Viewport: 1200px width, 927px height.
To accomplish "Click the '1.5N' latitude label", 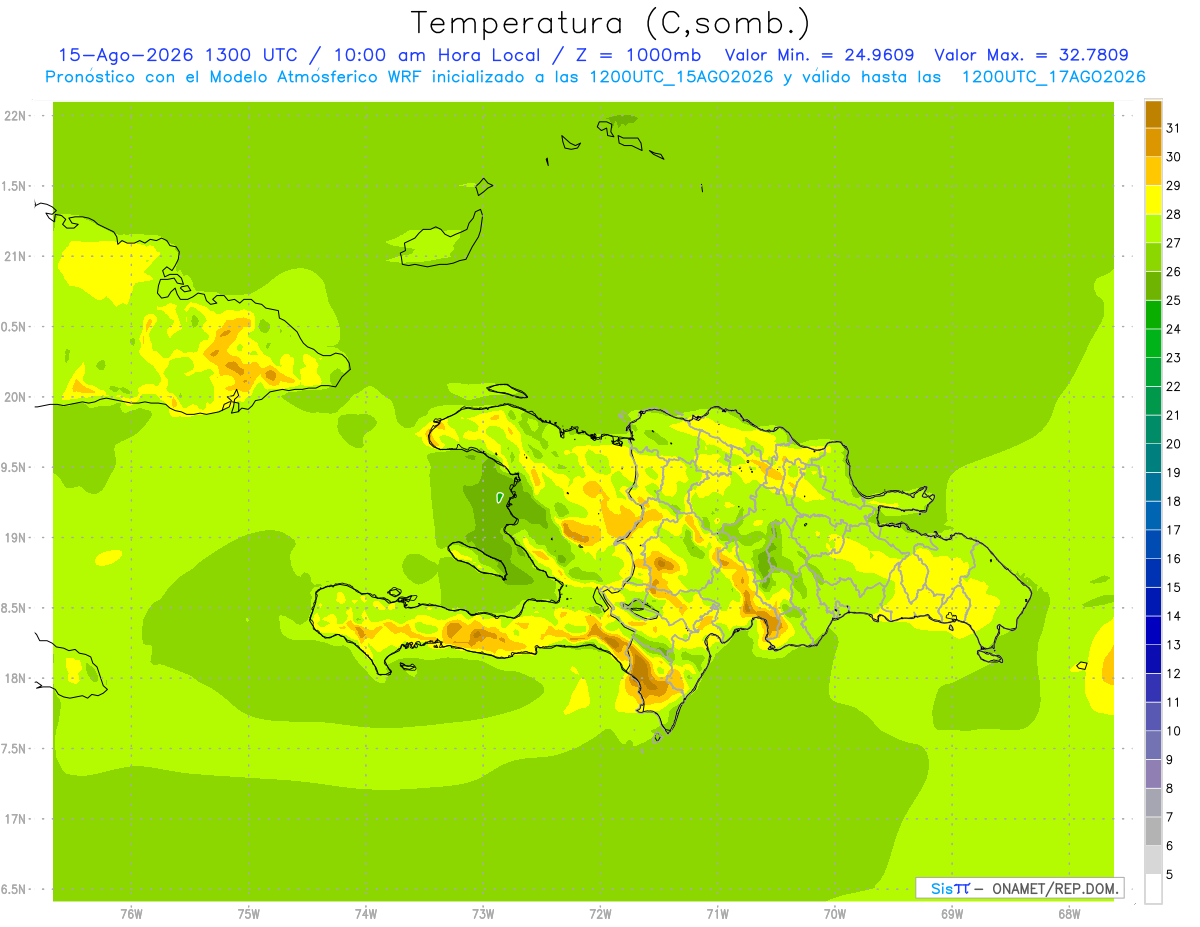I will pos(14,186).
